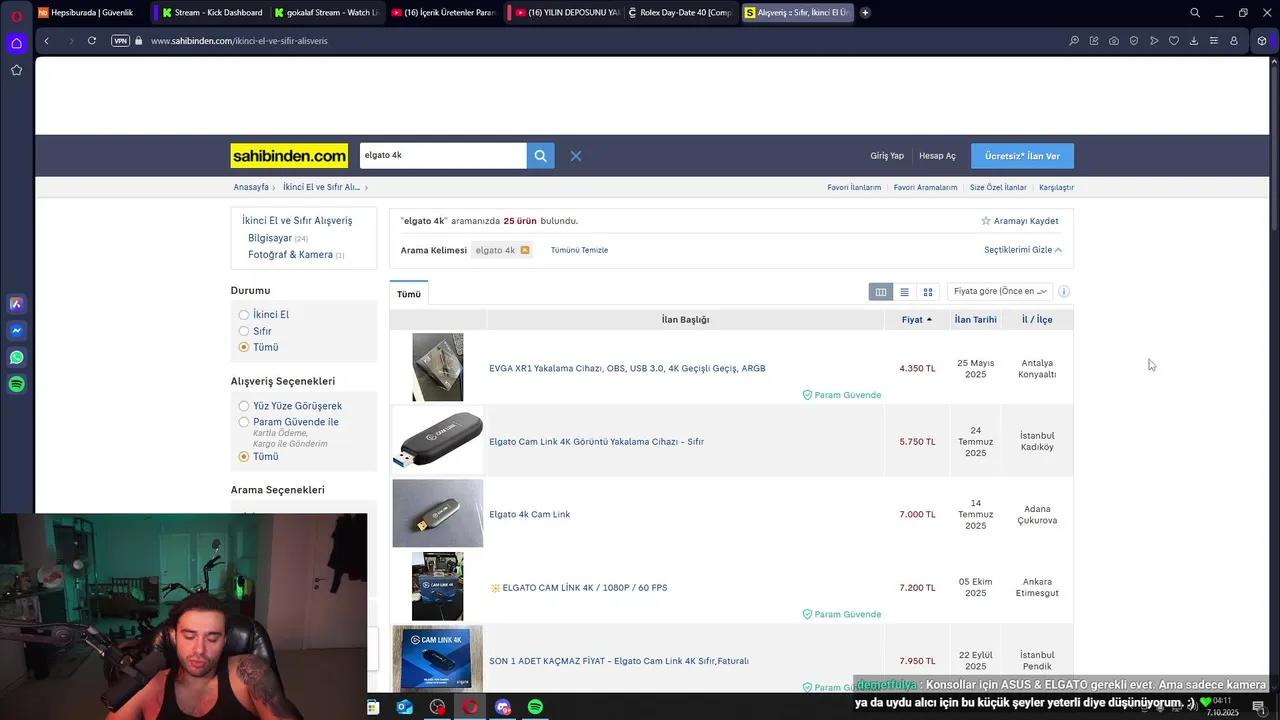Sort by İlan Tarihi column header

tap(975, 320)
